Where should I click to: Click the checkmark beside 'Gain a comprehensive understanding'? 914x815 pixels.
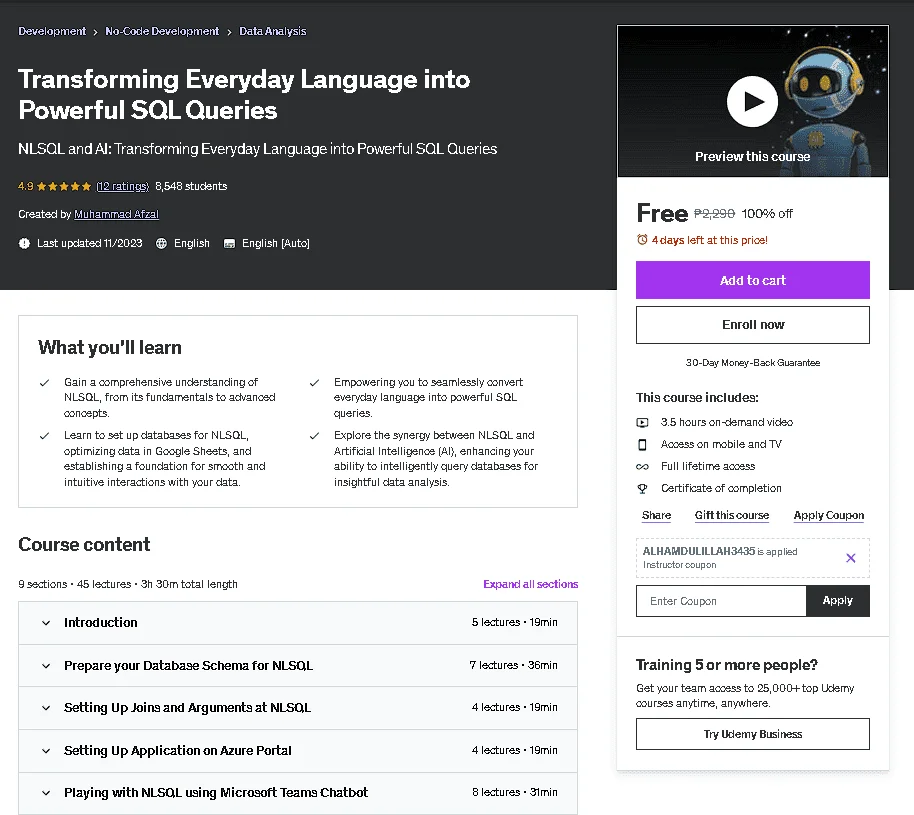coord(44,383)
